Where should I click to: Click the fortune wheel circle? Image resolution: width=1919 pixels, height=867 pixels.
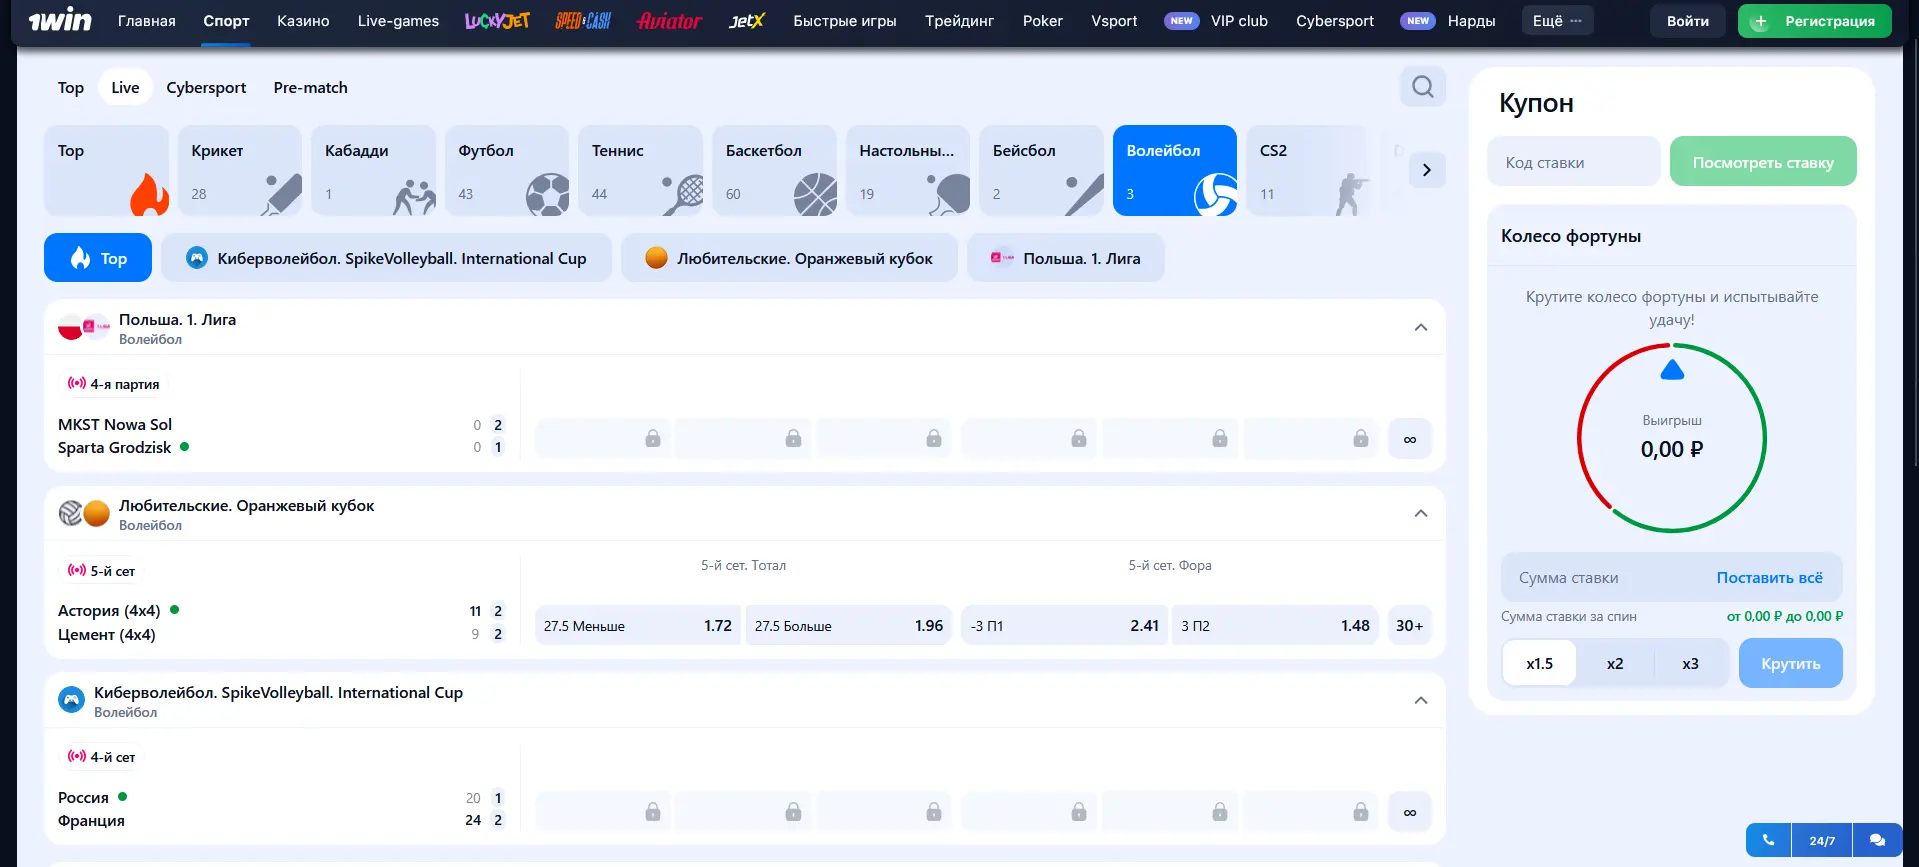[1671, 438]
